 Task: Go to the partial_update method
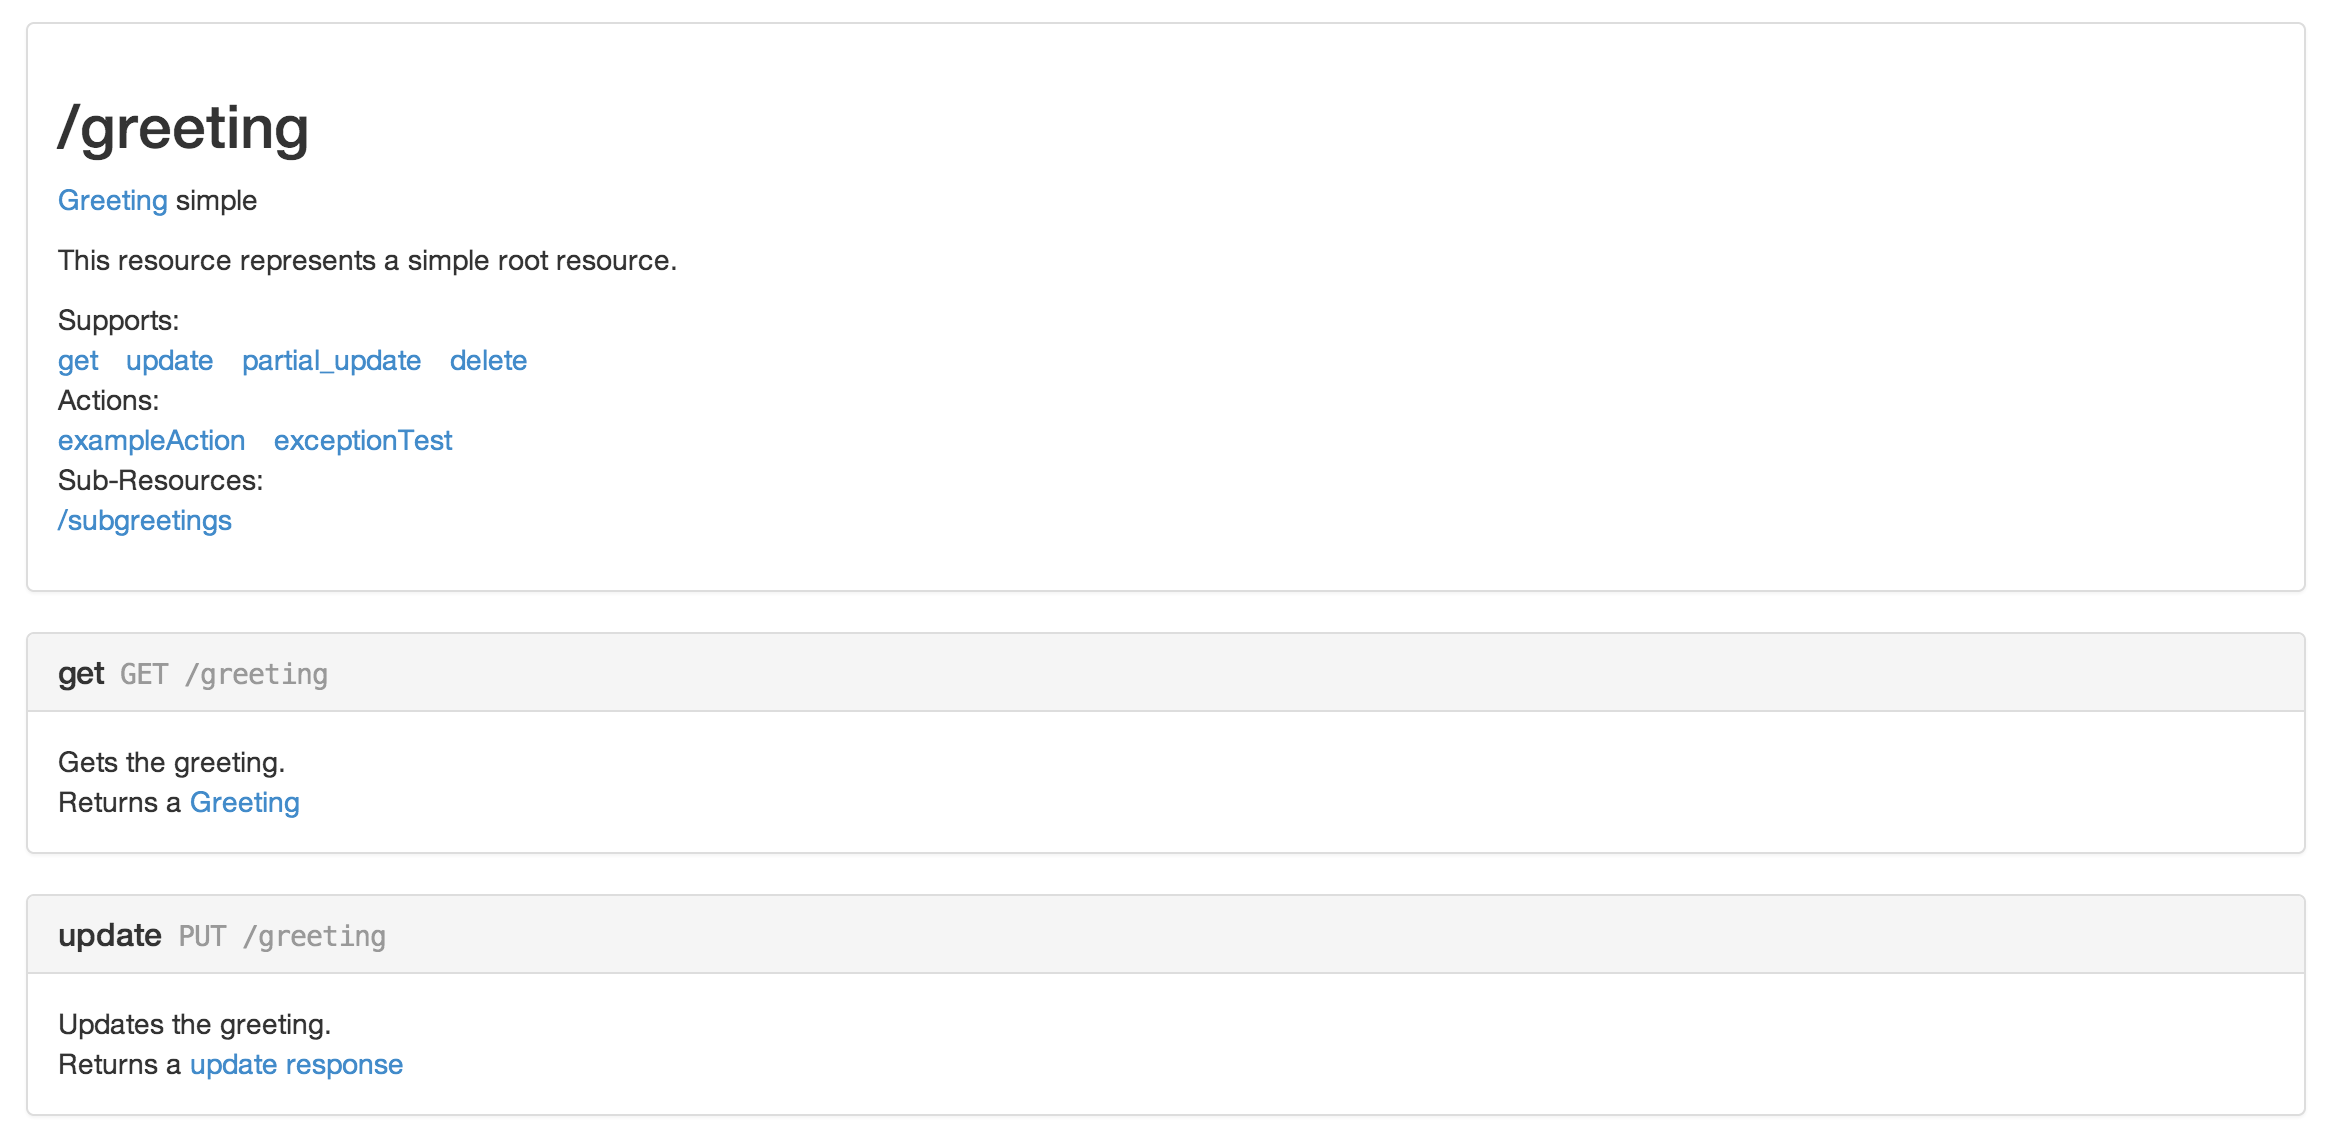331,361
